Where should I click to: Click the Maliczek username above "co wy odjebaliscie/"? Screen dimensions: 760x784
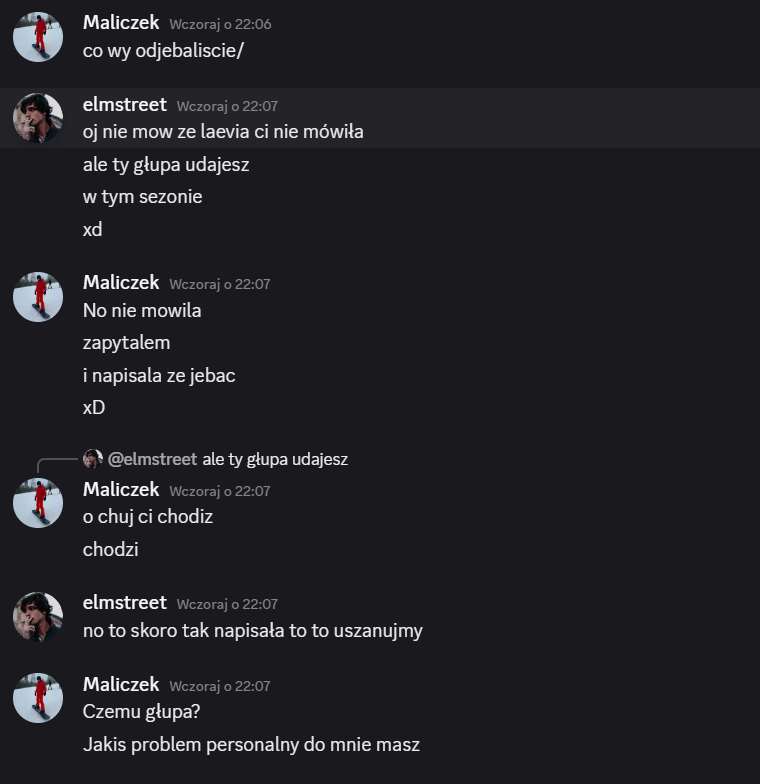click(x=121, y=23)
